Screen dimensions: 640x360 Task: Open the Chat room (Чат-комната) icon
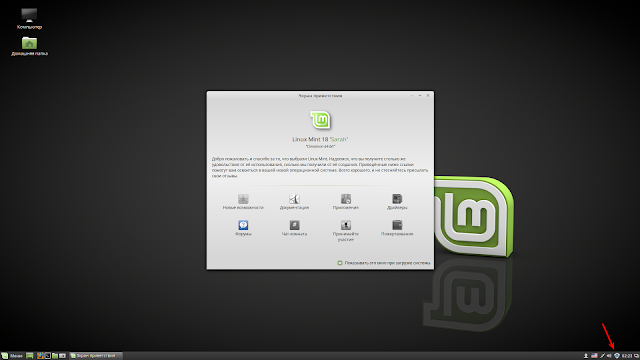click(x=294, y=228)
